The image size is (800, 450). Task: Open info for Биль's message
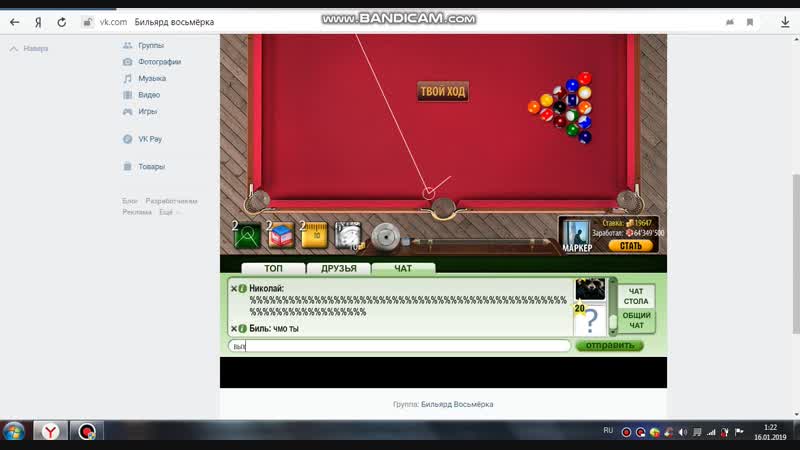tap(243, 329)
